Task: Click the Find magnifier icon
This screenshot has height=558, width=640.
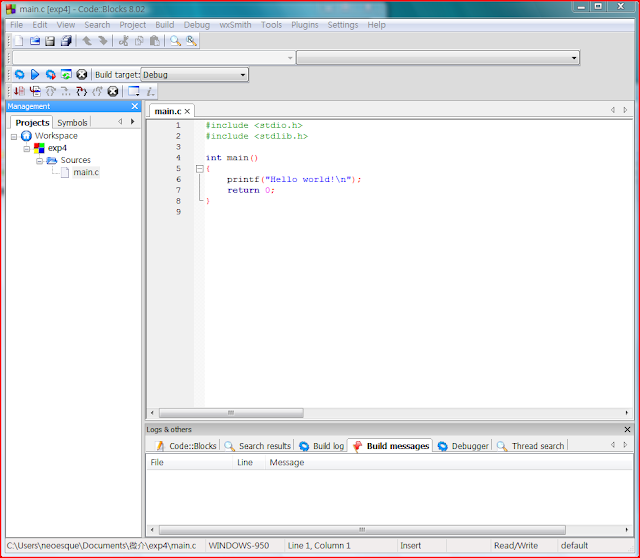Action: click(x=175, y=41)
